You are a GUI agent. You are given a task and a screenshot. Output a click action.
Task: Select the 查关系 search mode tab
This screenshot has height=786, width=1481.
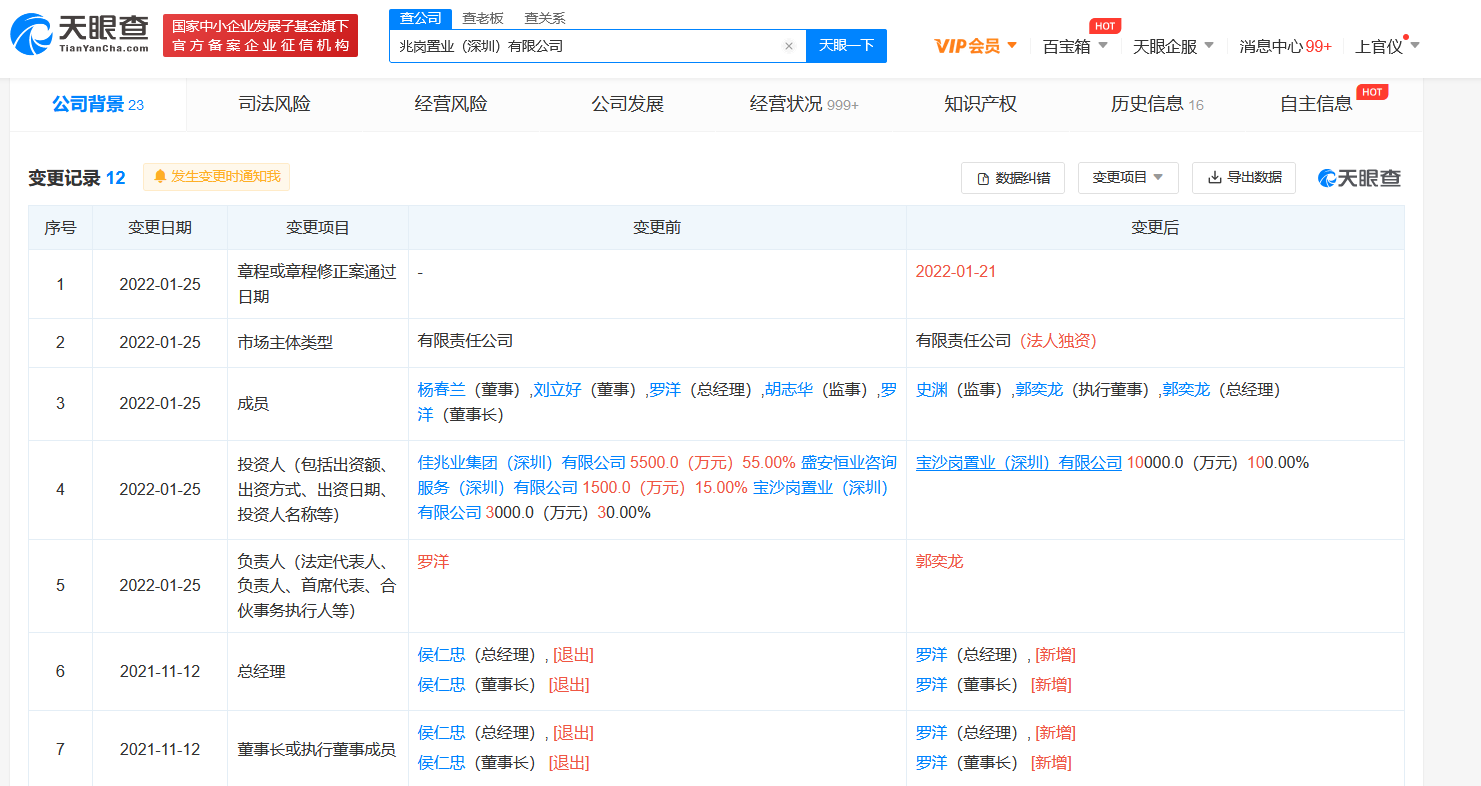point(545,18)
